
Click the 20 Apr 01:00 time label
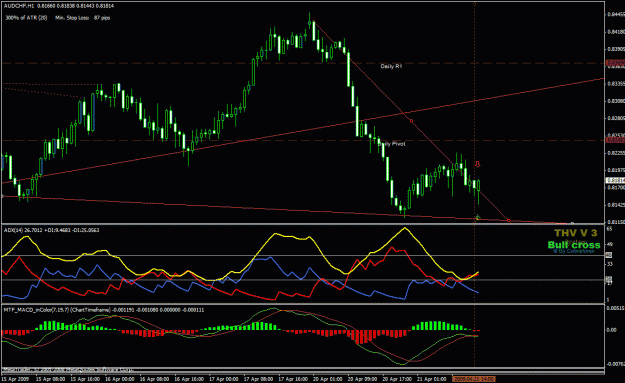pos(328,379)
